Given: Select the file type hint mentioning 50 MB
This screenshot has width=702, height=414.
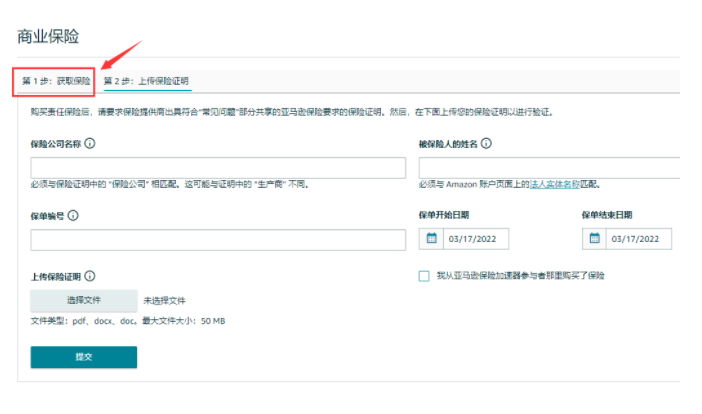Looking at the screenshot, I should point(128,321).
